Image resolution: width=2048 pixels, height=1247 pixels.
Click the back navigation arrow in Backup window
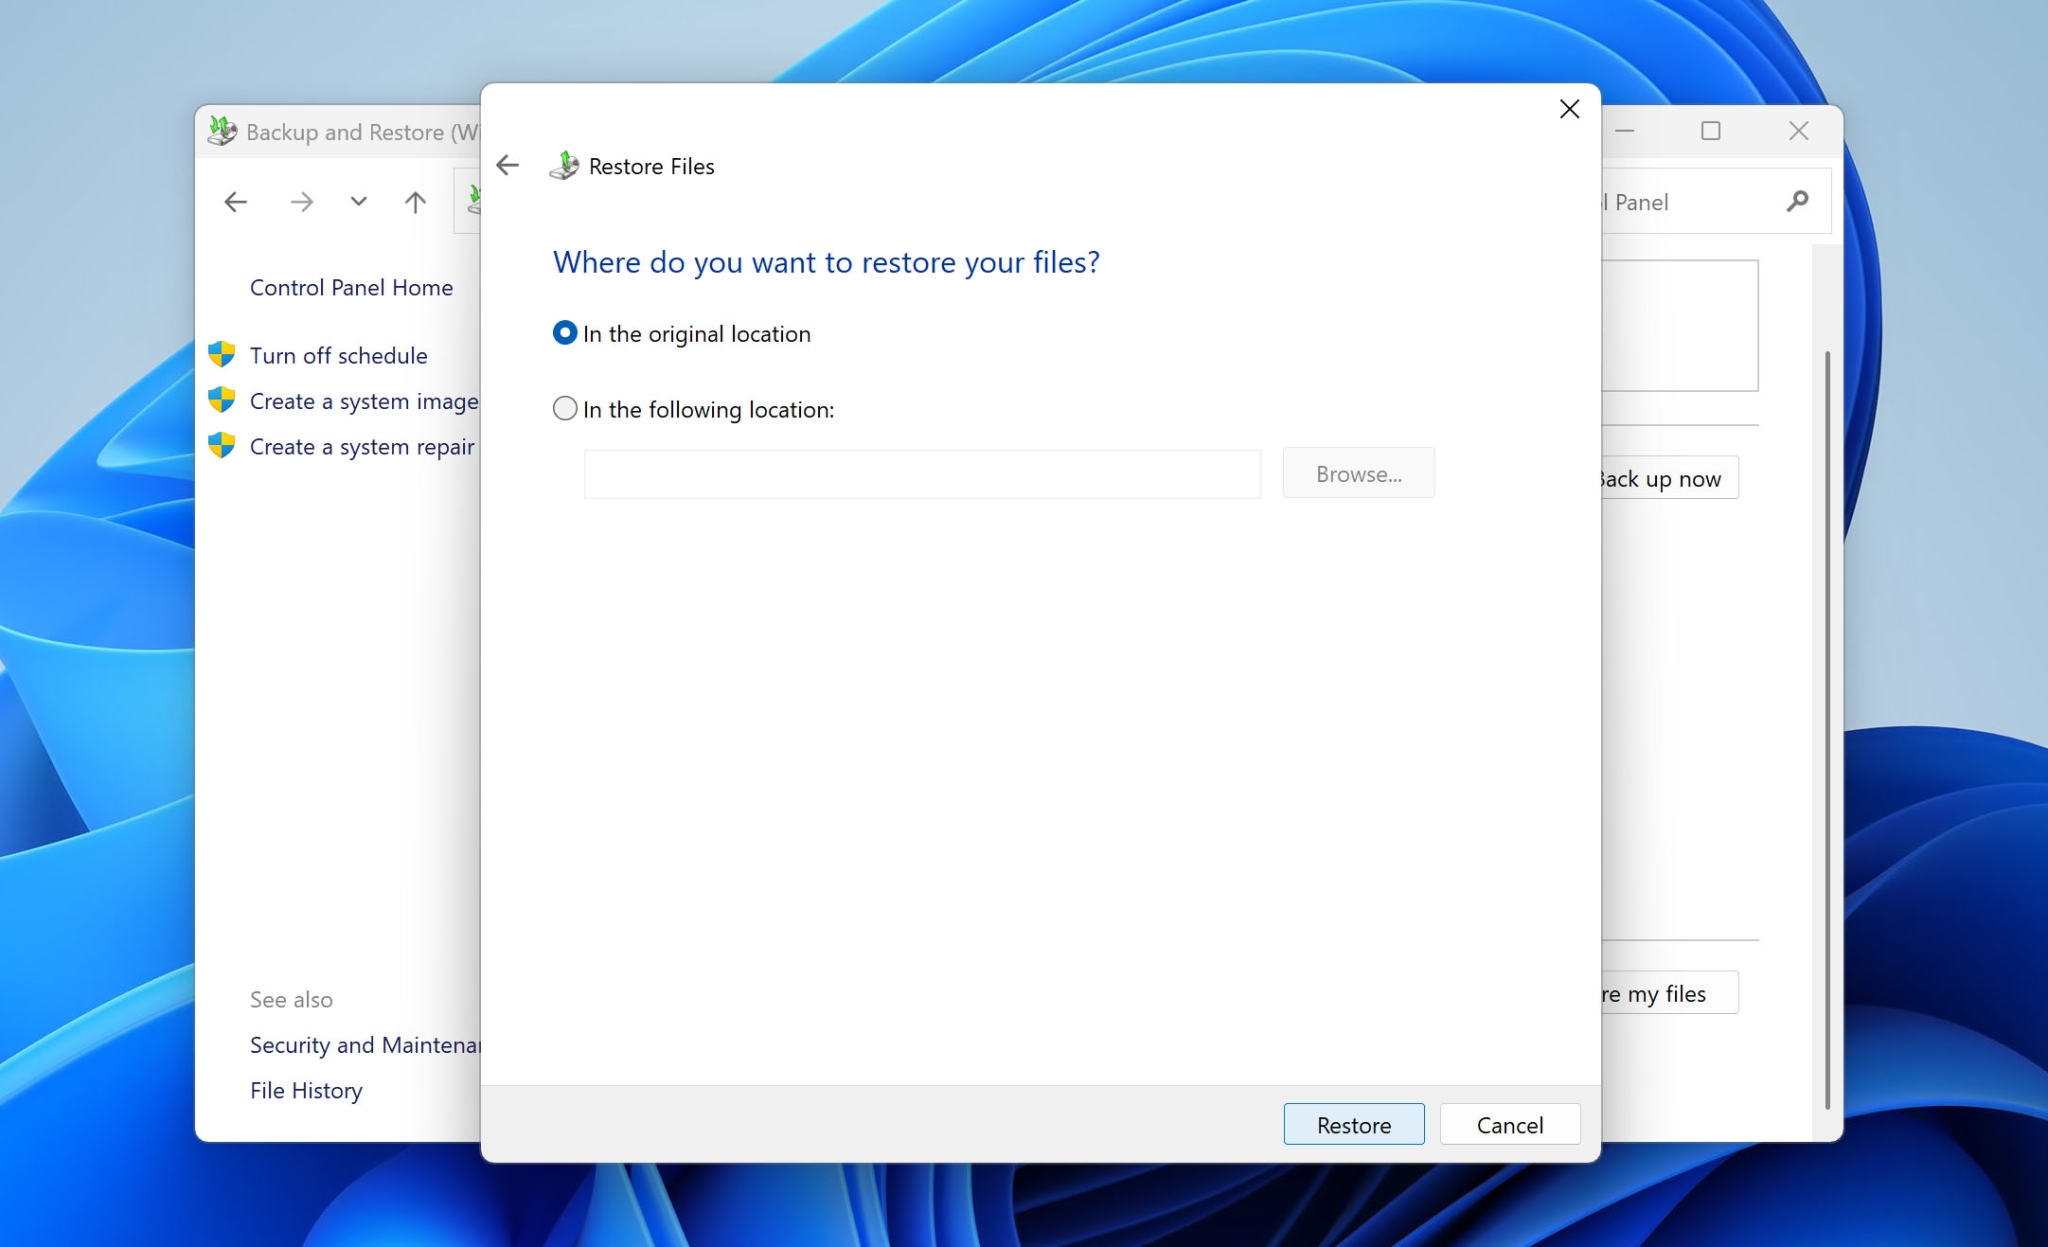pyautogui.click(x=236, y=201)
